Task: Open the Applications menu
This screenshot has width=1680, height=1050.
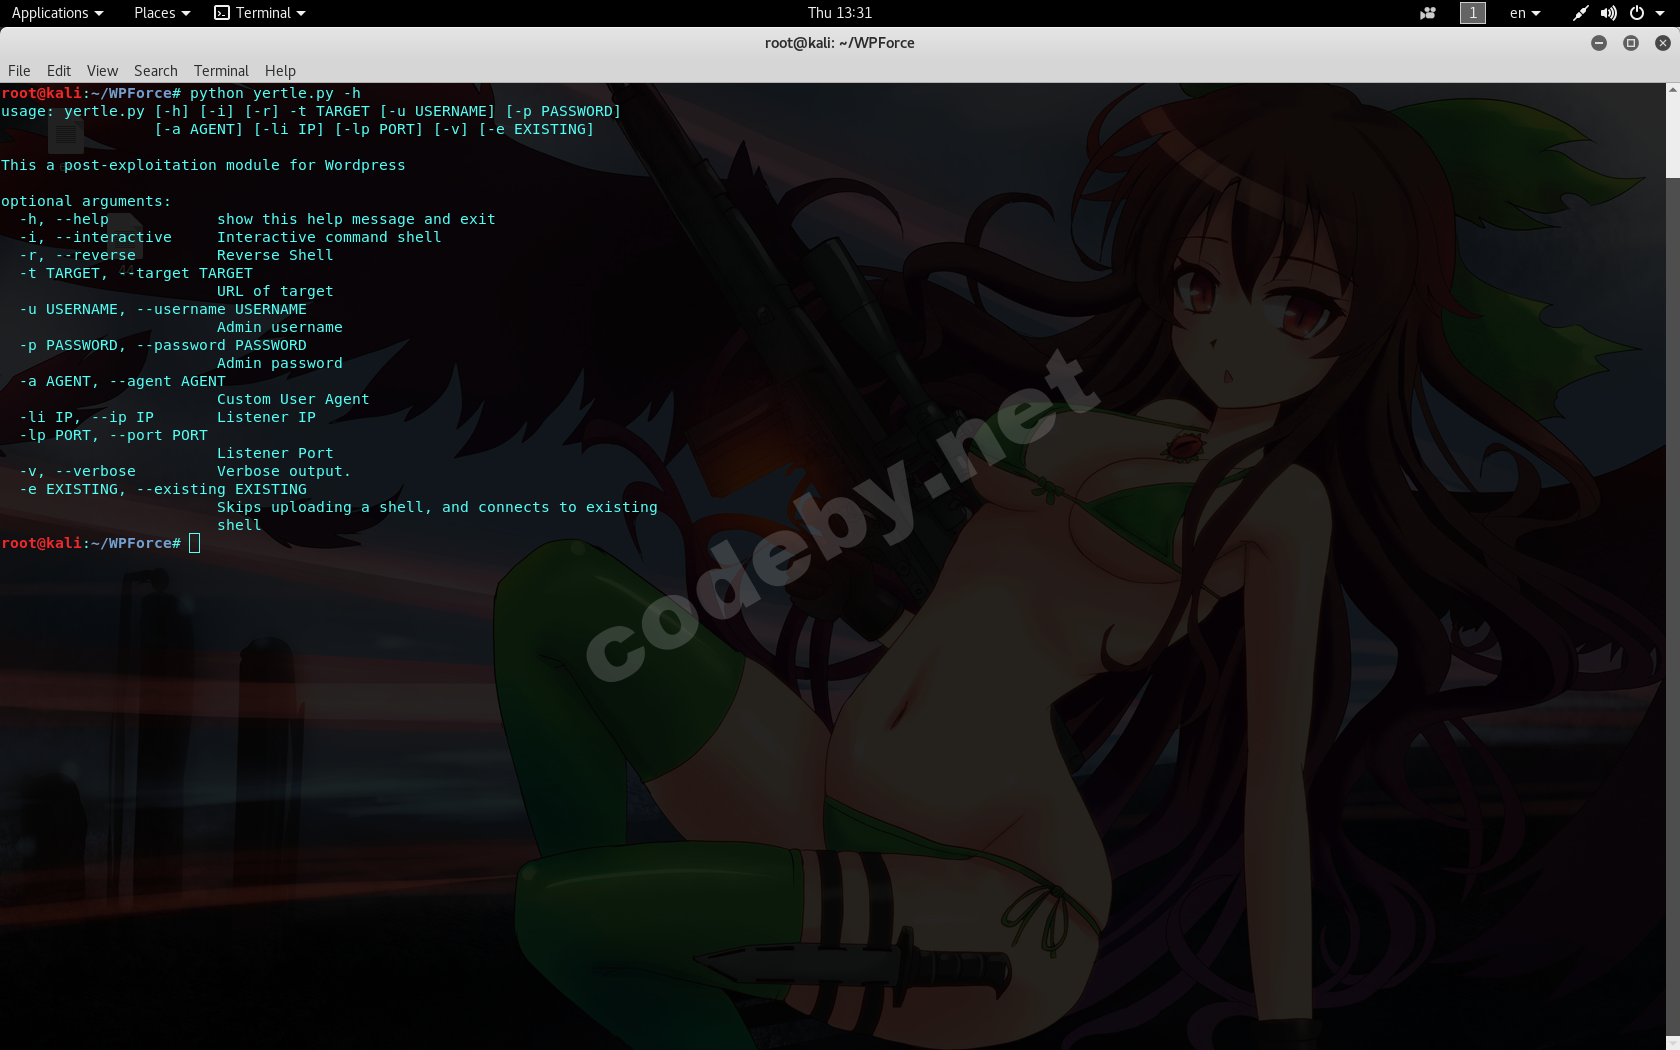Action: click(x=57, y=13)
